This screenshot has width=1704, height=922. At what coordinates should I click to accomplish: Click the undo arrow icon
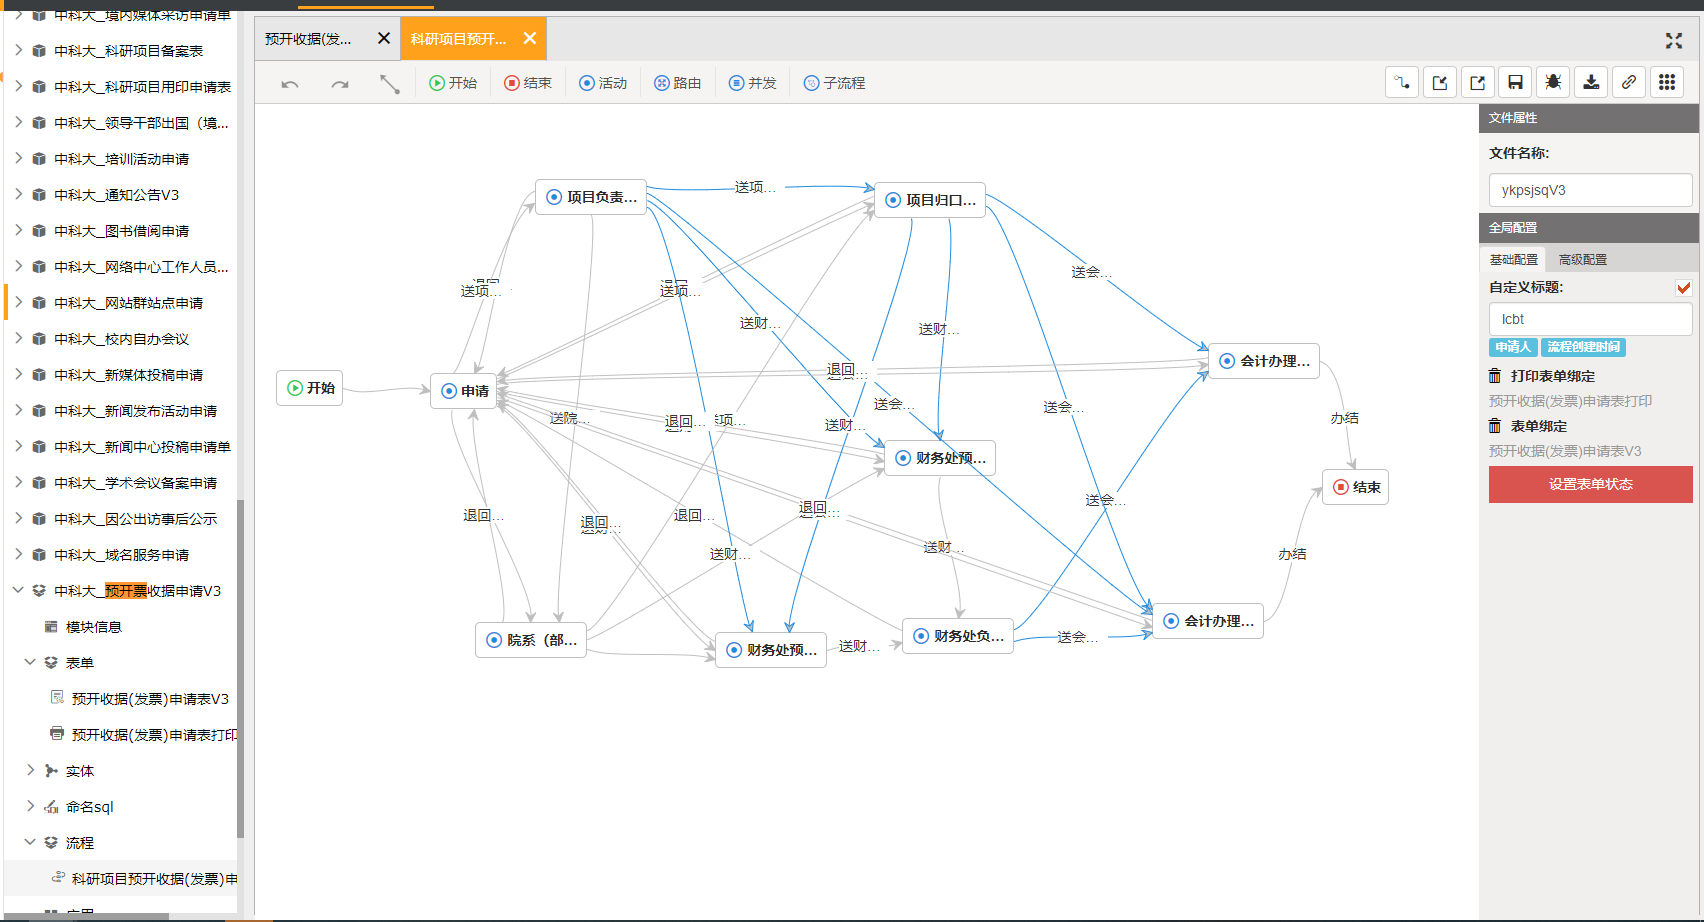tap(290, 84)
